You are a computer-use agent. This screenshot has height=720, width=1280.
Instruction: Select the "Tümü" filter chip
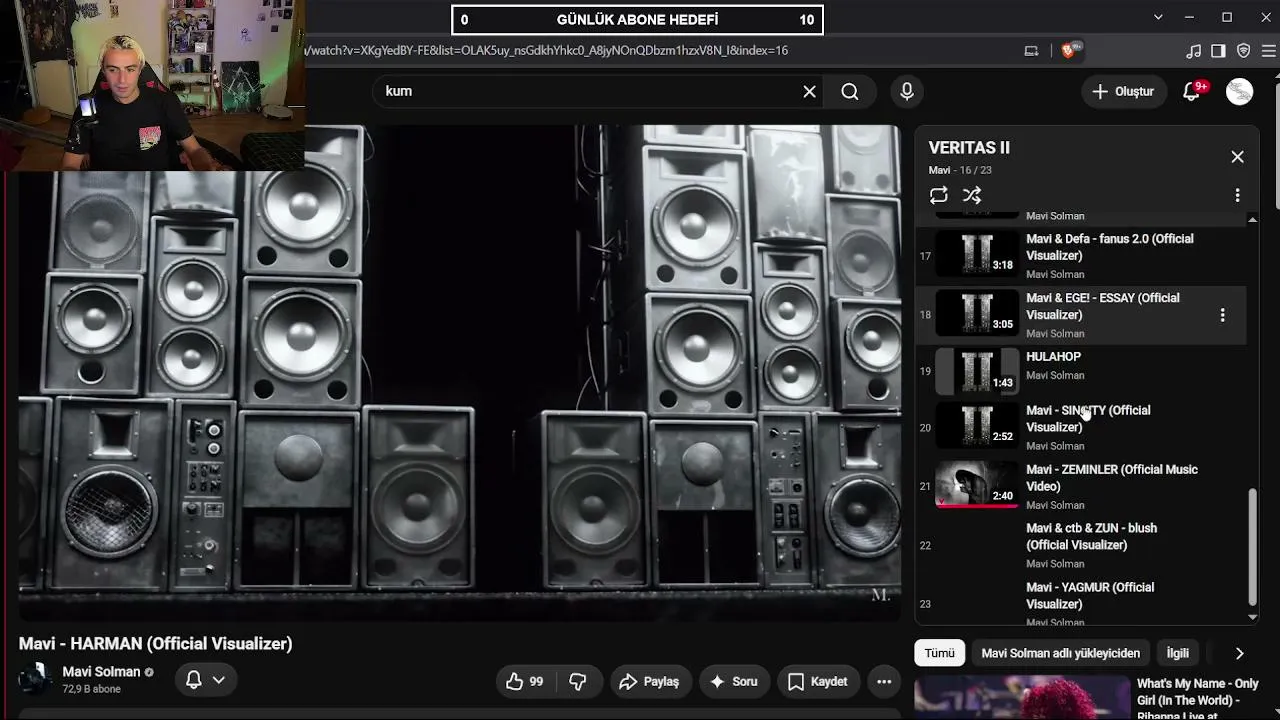(x=939, y=653)
